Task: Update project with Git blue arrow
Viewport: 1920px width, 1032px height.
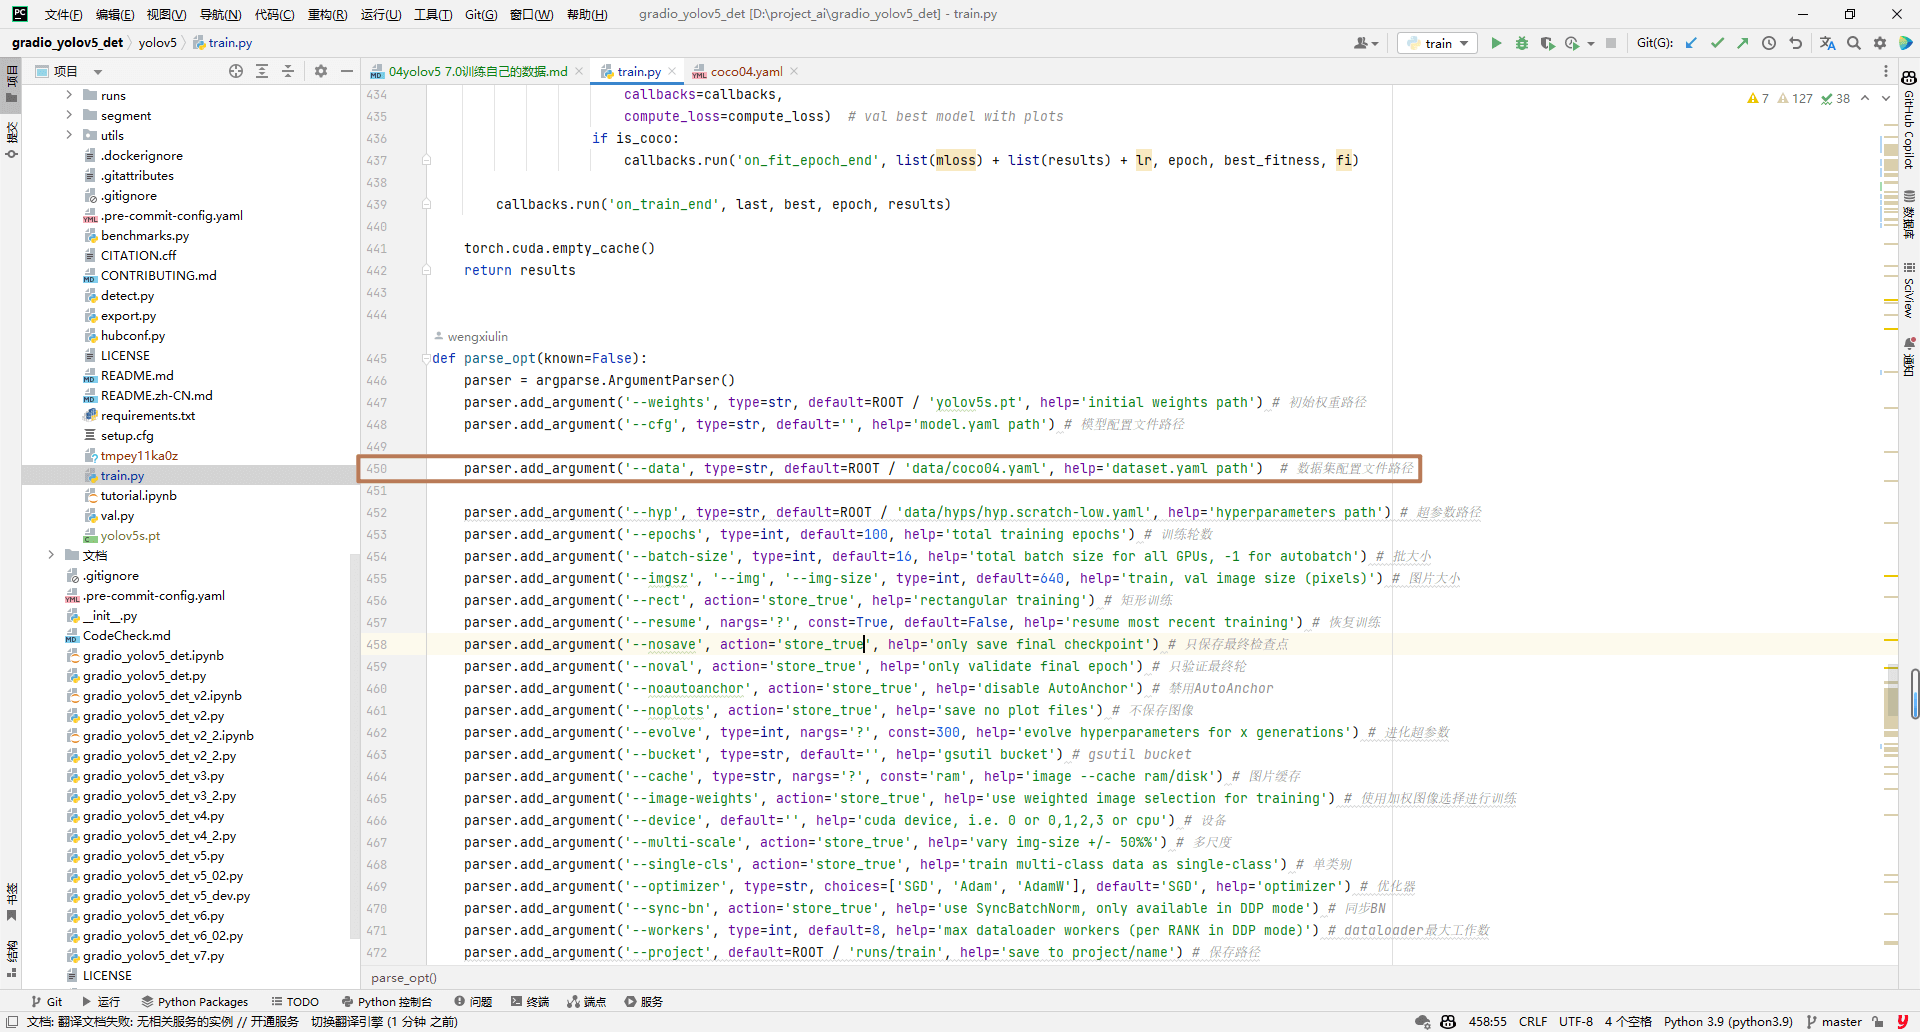Action: click(x=1691, y=43)
